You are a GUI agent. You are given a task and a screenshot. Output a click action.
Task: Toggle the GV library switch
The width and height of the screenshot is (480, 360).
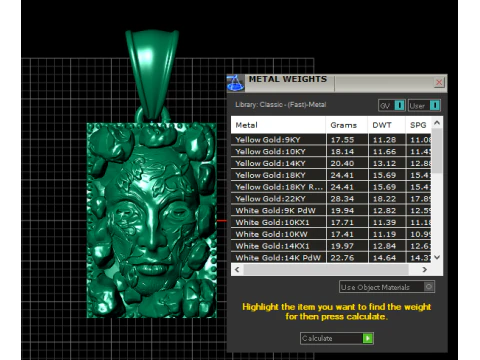[x=392, y=106]
